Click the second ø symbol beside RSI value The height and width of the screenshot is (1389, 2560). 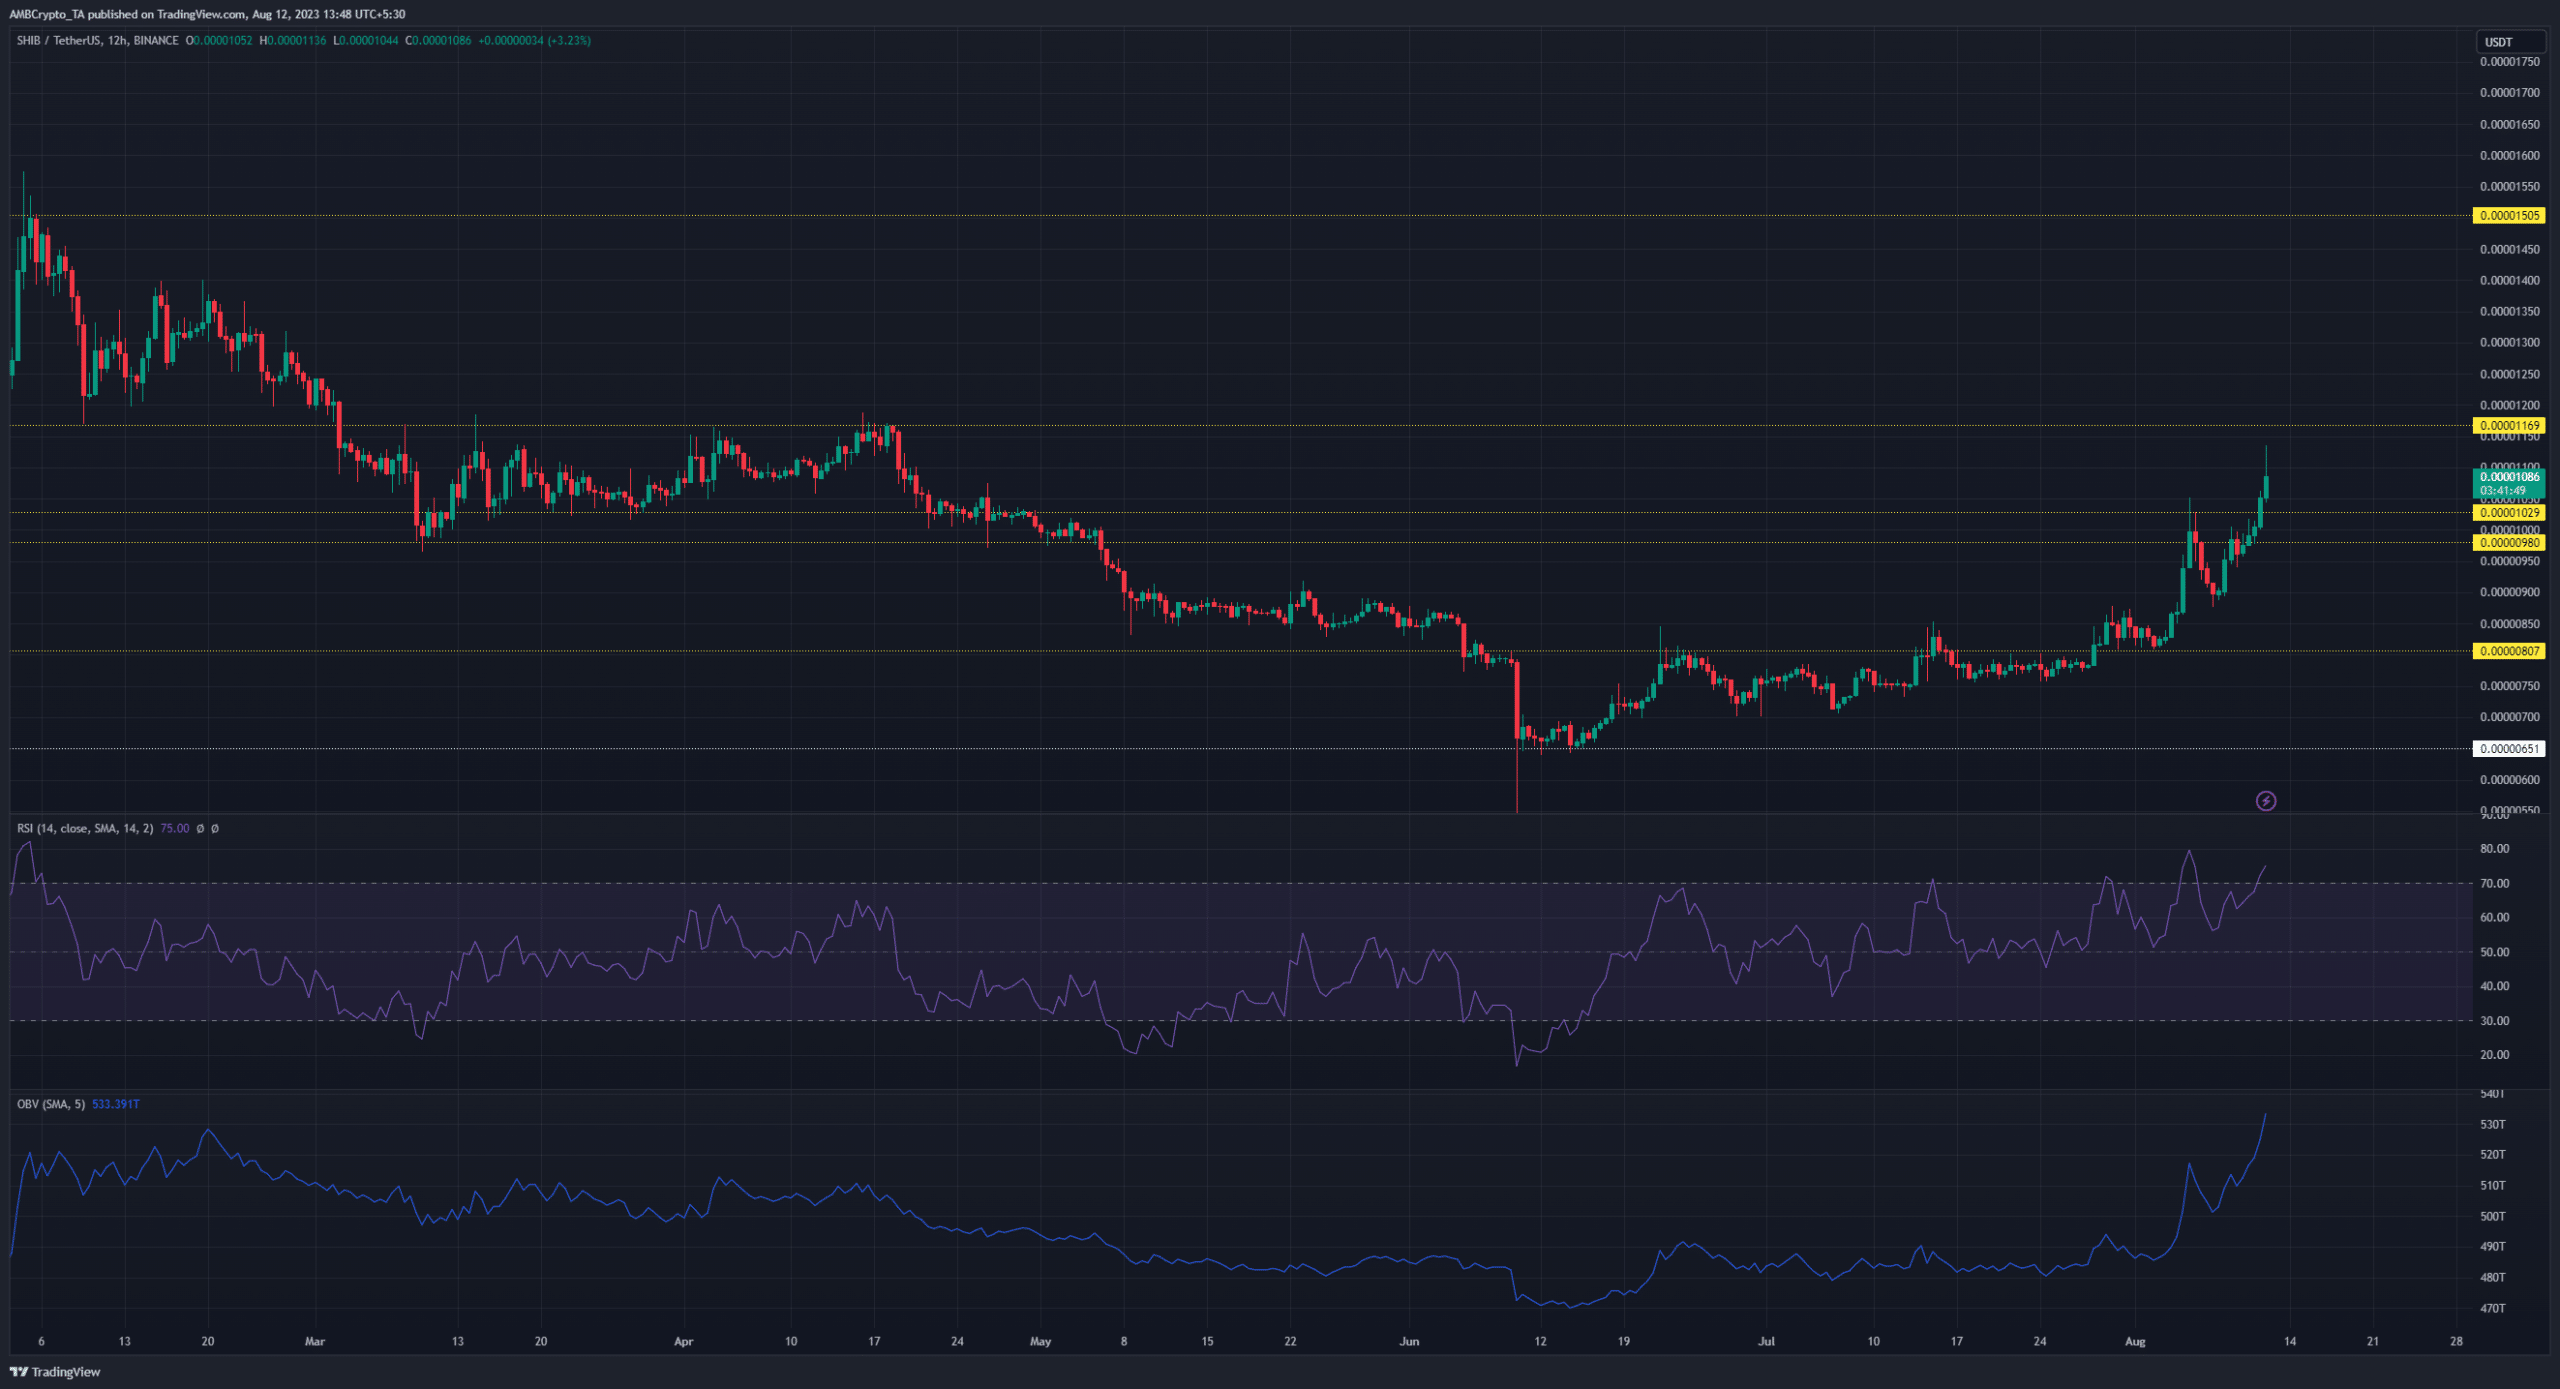[x=215, y=829]
